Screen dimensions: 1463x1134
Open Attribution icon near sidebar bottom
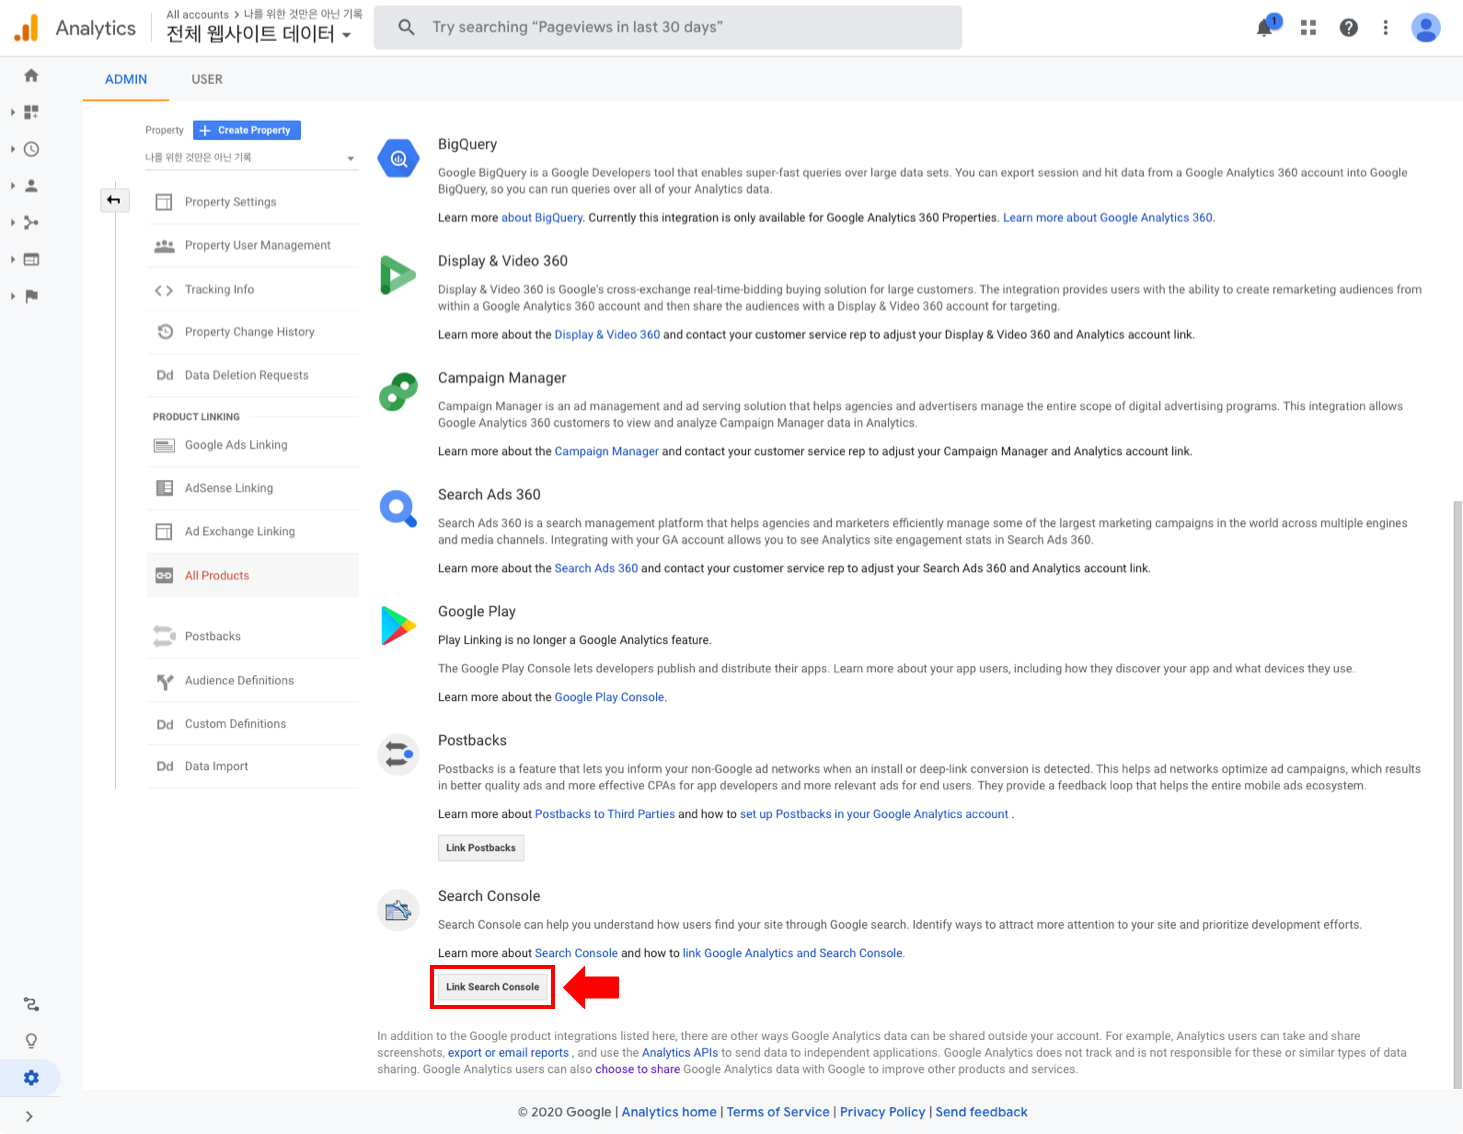31,1004
